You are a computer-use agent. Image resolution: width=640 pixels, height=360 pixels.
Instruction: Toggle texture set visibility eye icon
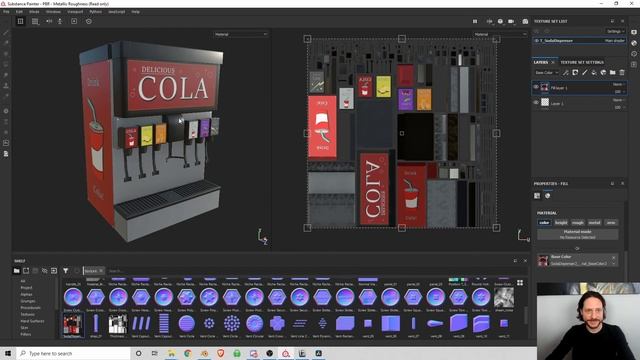(536, 41)
